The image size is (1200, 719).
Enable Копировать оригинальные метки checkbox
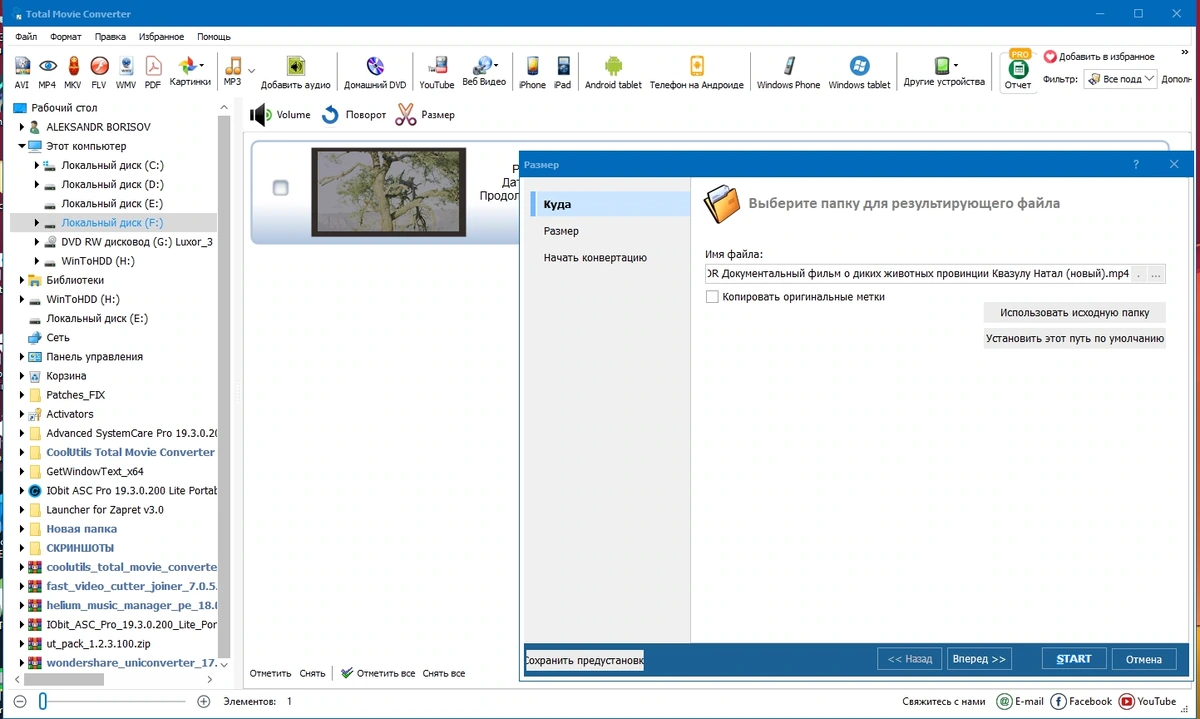tap(712, 297)
